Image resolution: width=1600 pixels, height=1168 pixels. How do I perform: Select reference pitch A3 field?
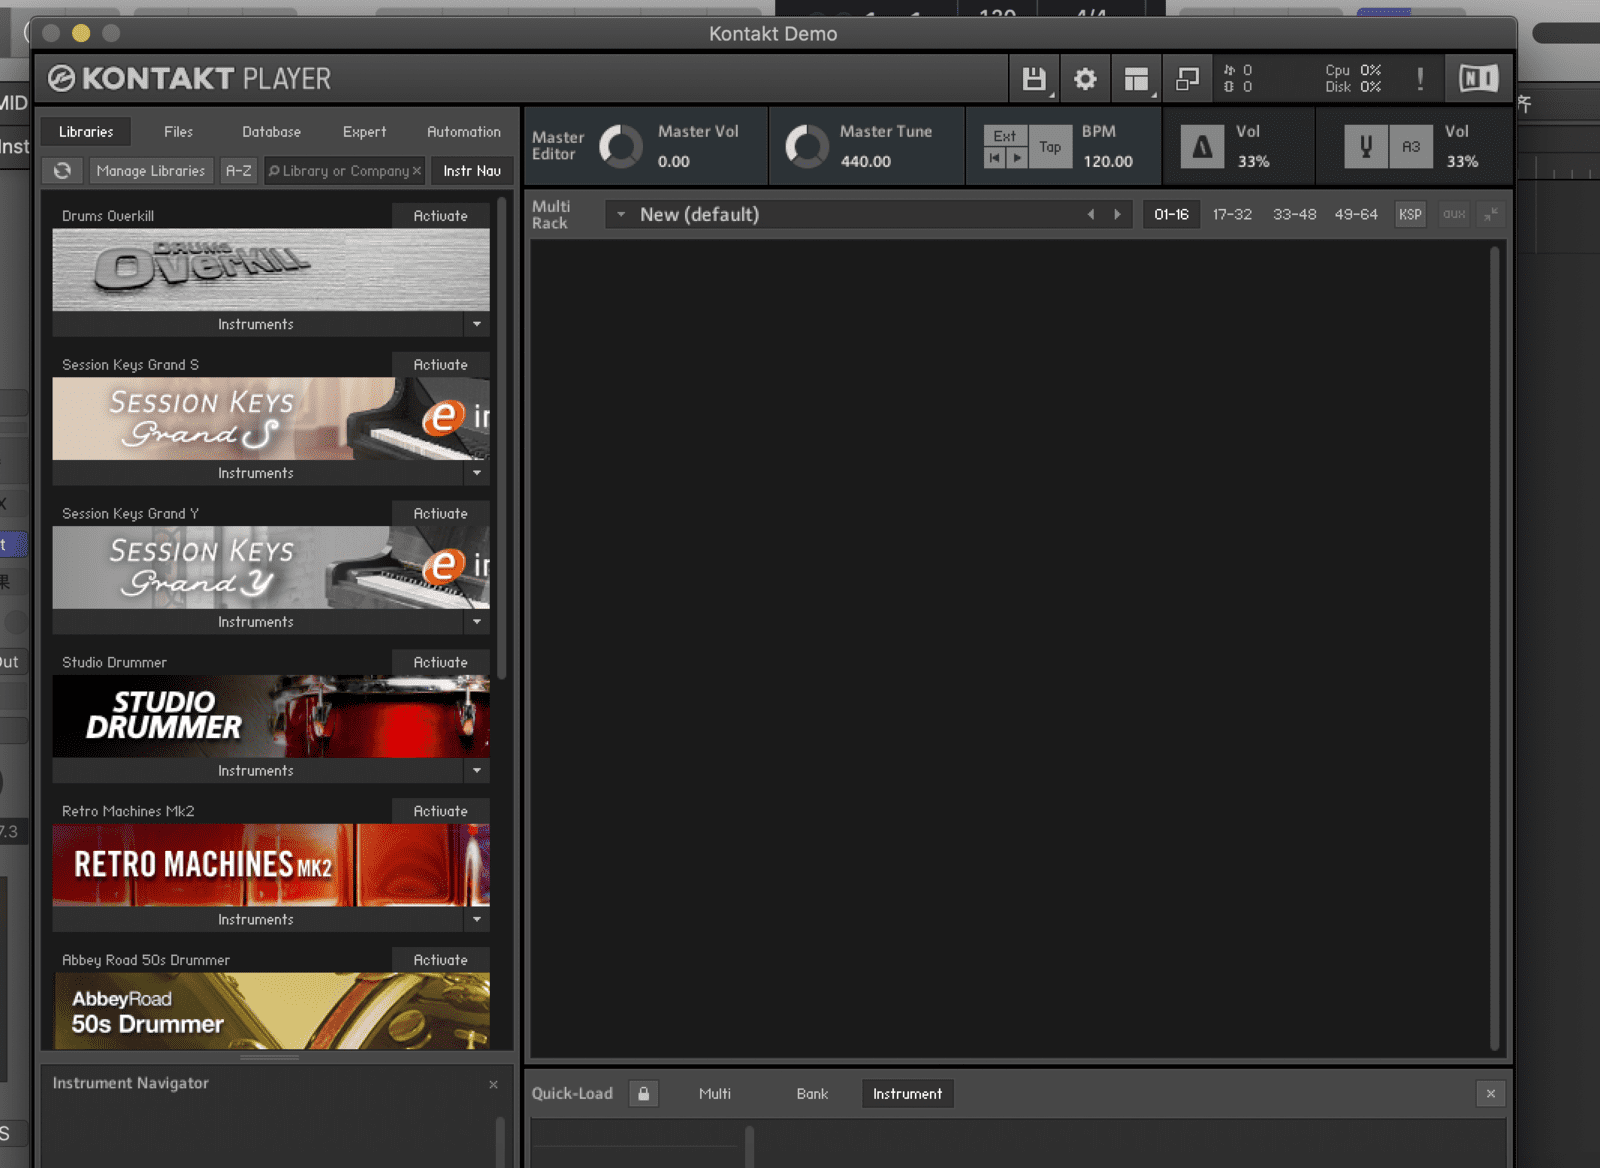(x=1411, y=147)
